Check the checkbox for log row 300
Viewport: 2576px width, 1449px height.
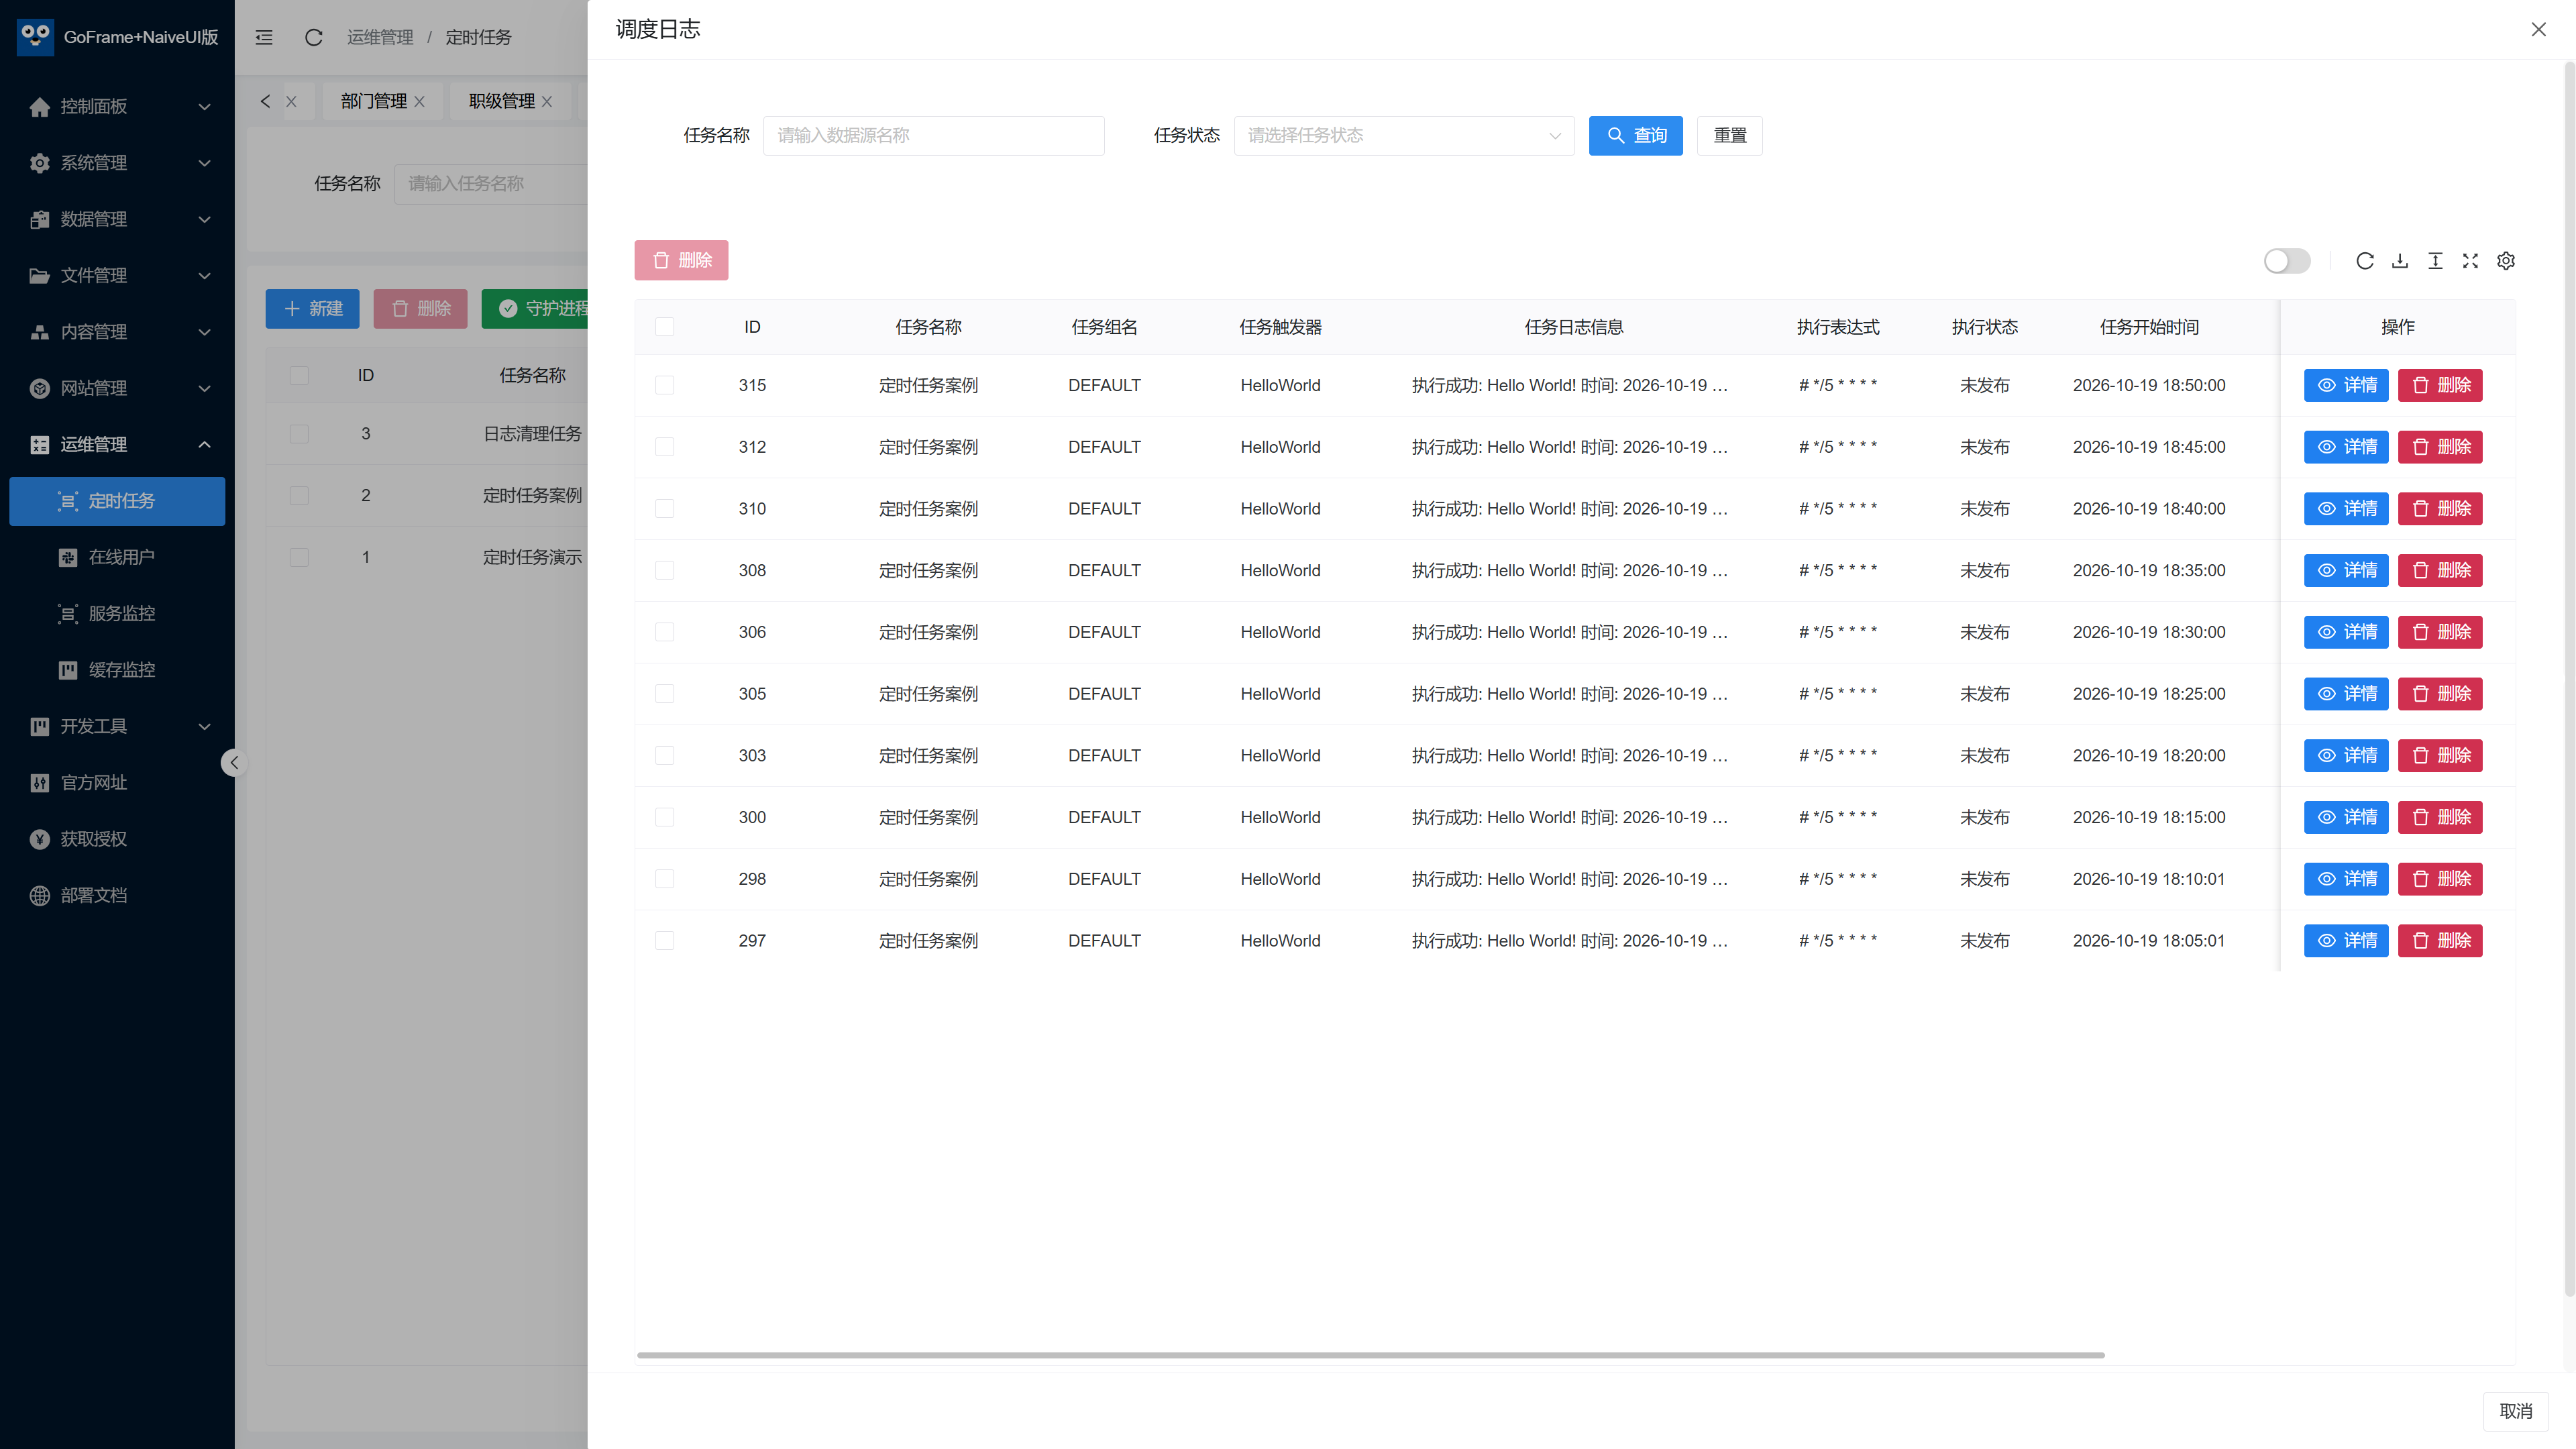tap(664, 817)
